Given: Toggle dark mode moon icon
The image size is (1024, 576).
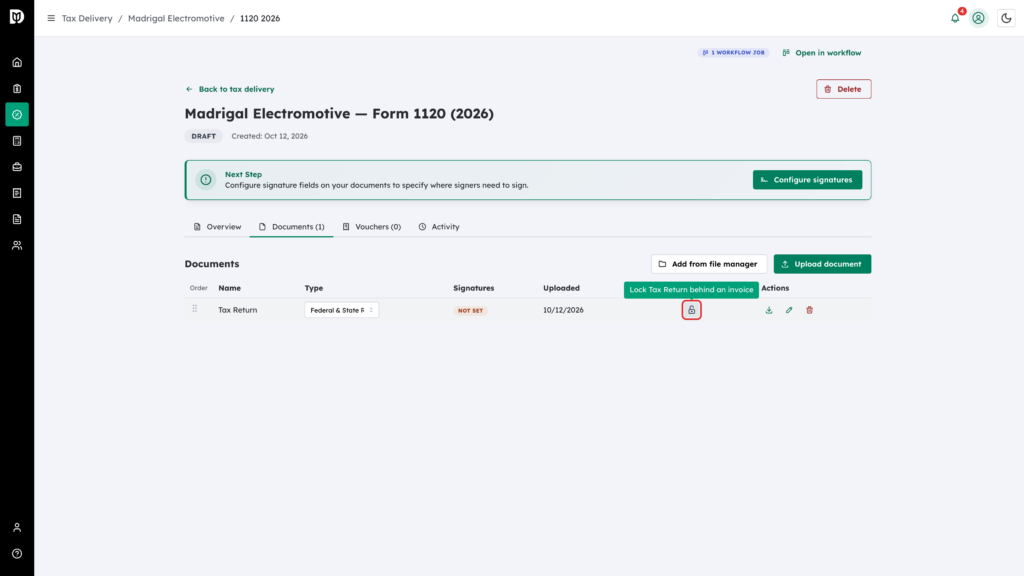Looking at the screenshot, I should pyautogui.click(x=1006, y=18).
